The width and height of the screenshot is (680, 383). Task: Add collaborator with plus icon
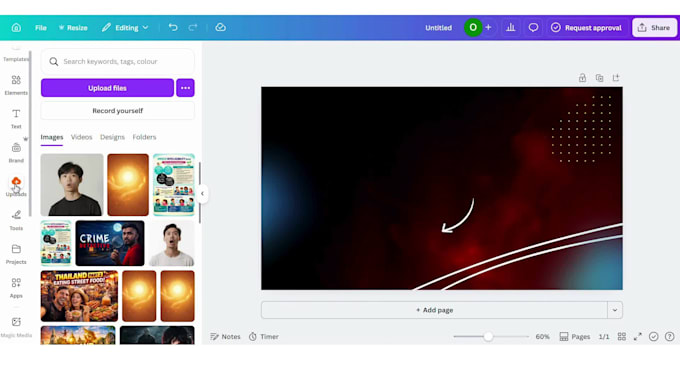coord(488,27)
